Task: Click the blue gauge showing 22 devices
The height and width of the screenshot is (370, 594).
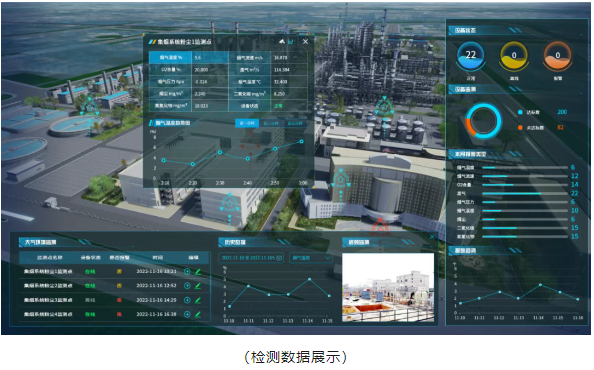Action: (471, 56)
